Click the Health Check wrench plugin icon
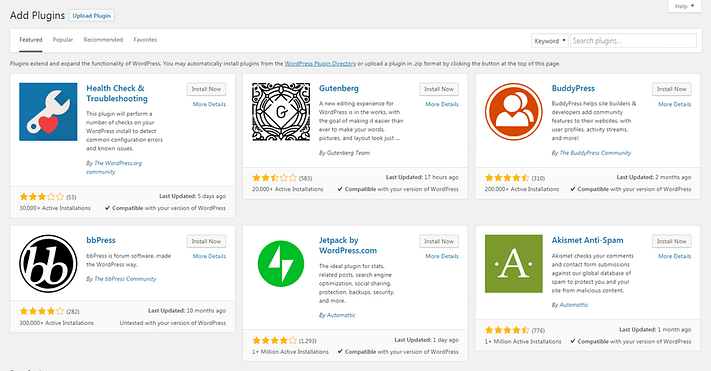Image resolution: width=711 pixels, height=371 pixels. click(48, 112)
